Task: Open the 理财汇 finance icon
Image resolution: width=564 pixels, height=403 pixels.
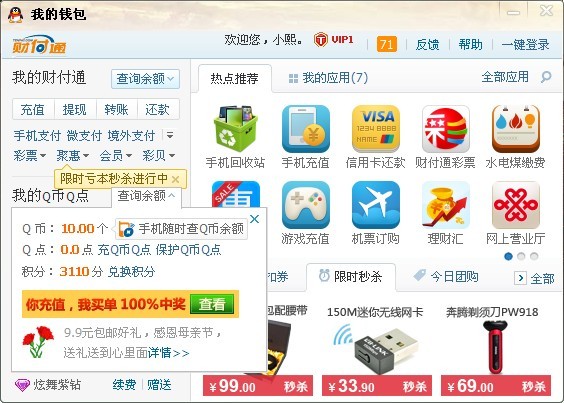Action: [x=445, y=205]
